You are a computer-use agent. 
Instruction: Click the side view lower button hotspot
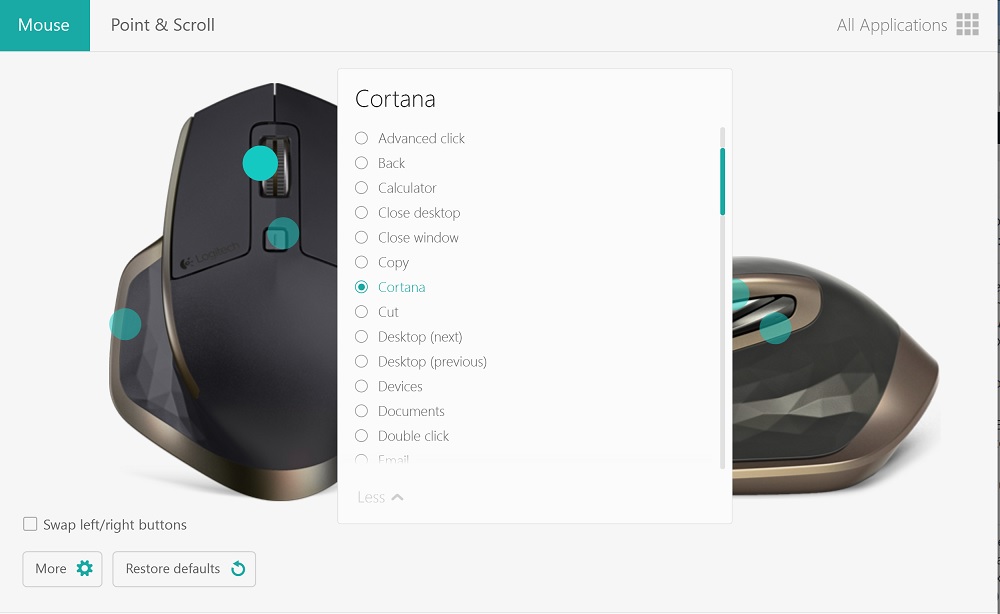pyautogui.click(x=775, y=328)
